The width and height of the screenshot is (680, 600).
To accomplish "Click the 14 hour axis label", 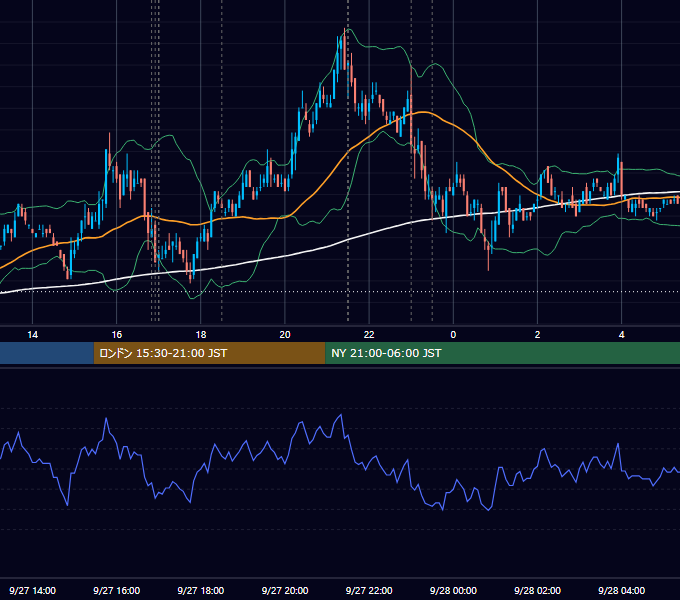I will (33, 335).
